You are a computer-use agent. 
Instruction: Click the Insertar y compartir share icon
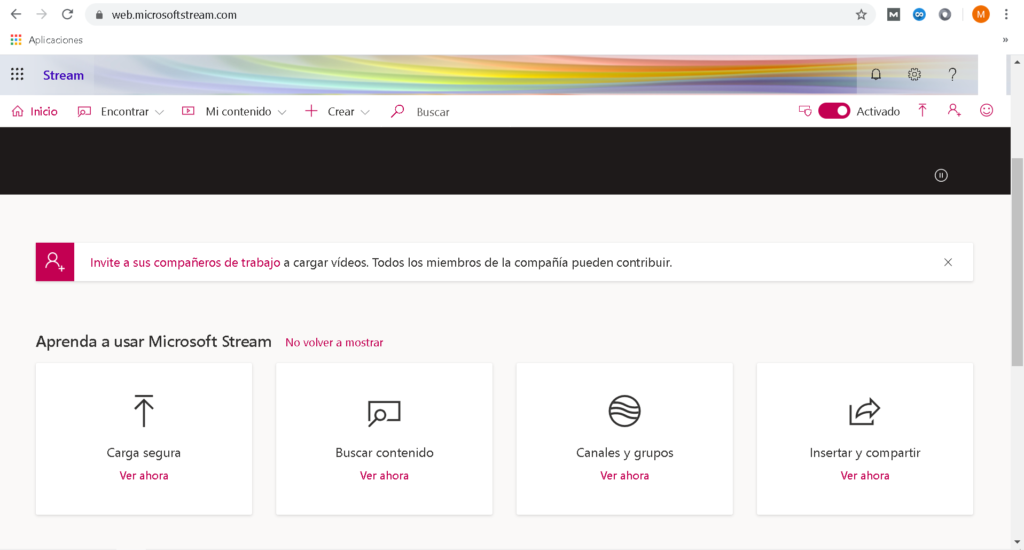pyautogui.click(x=865, y=412)
